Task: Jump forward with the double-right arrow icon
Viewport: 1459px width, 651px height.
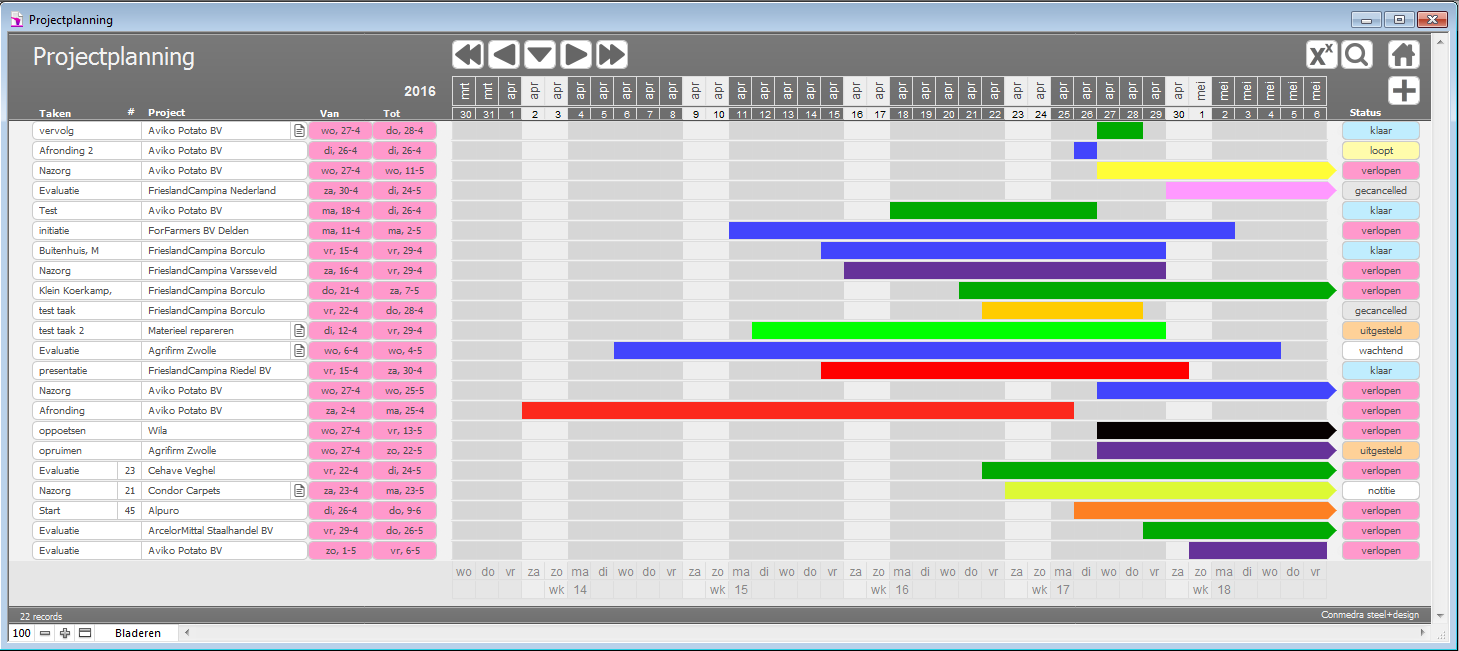Action: 612,55
